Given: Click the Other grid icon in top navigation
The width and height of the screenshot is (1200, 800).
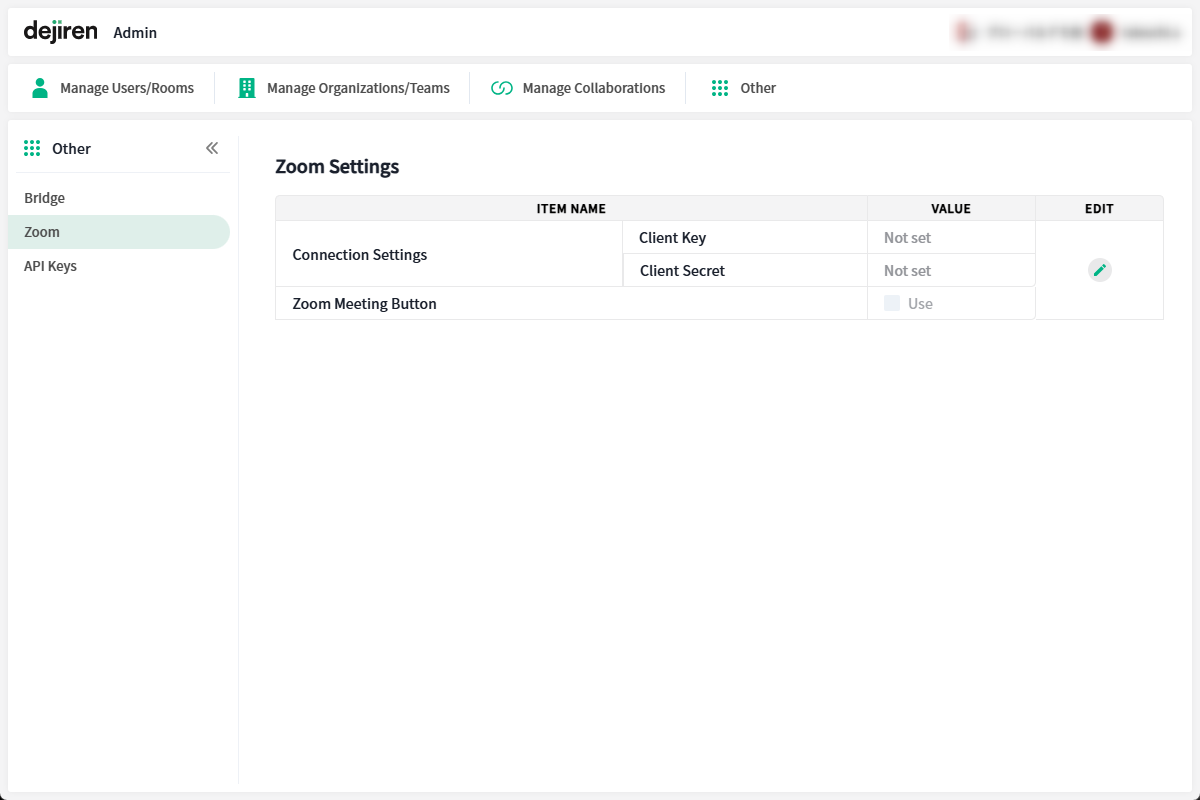Looking at the screenshot, I should (x=720, y=88).
